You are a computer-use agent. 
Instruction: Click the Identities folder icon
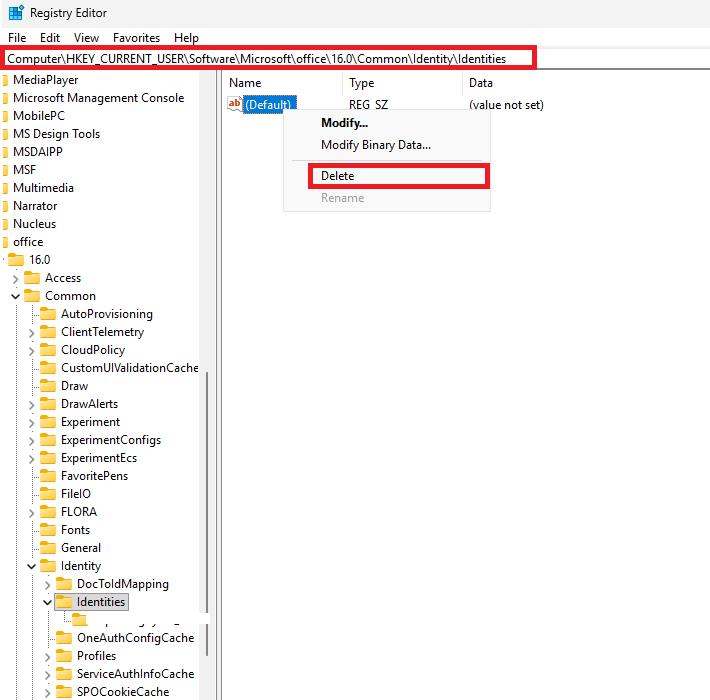tap(64, 601)
